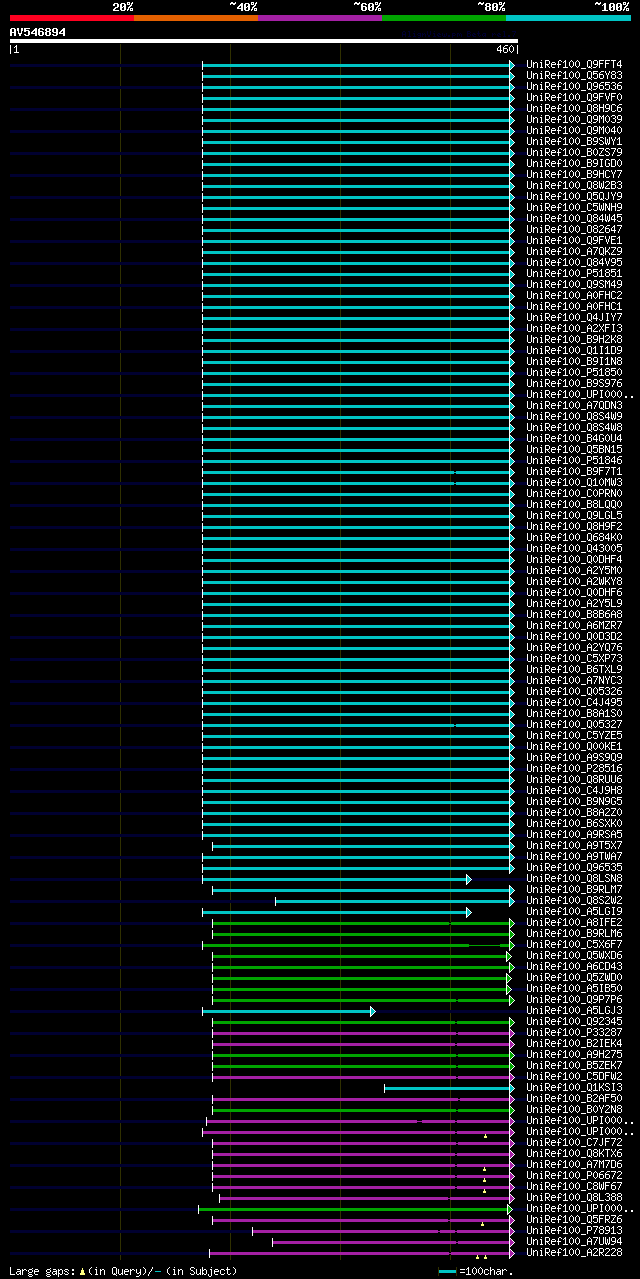This screenshot has height=1279, width=640.
Task: Select hit UniRef100_B9F7T1
Action: pos(574,471)
